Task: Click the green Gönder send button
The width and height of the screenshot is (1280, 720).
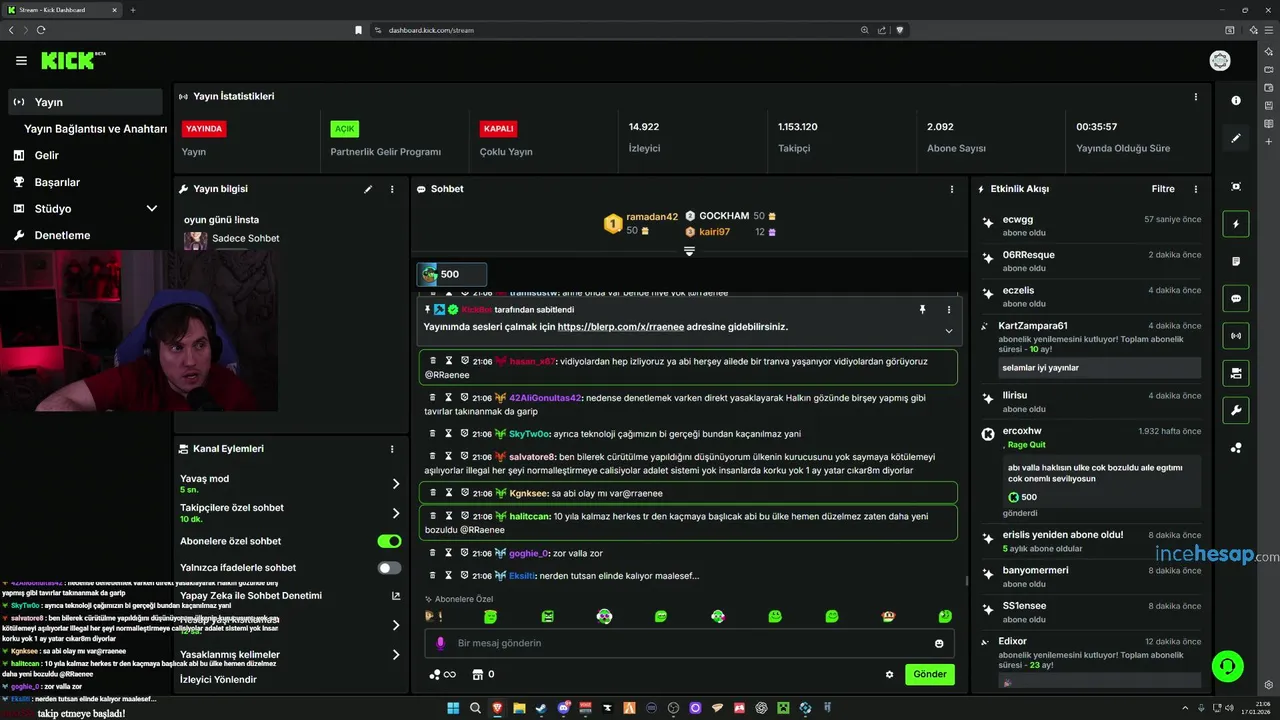Action: click(x=930, y=674)
